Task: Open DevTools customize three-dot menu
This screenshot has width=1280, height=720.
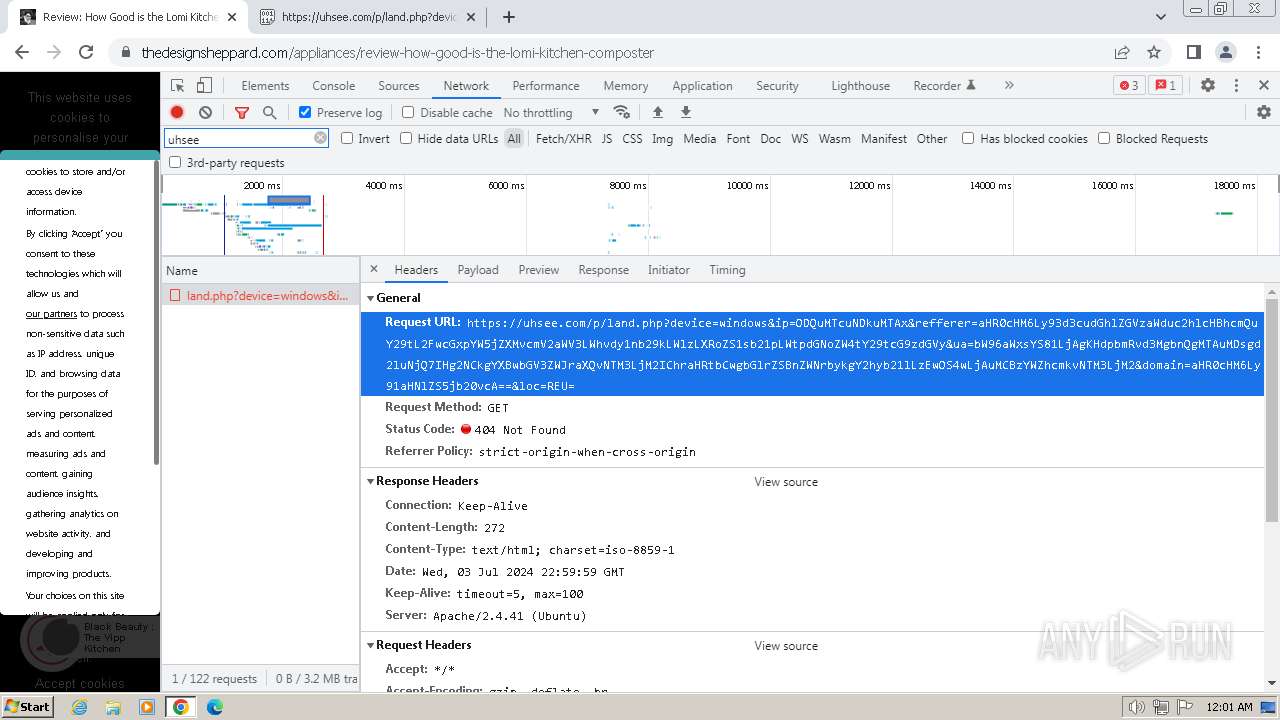Action: (x=1237, y=86)
